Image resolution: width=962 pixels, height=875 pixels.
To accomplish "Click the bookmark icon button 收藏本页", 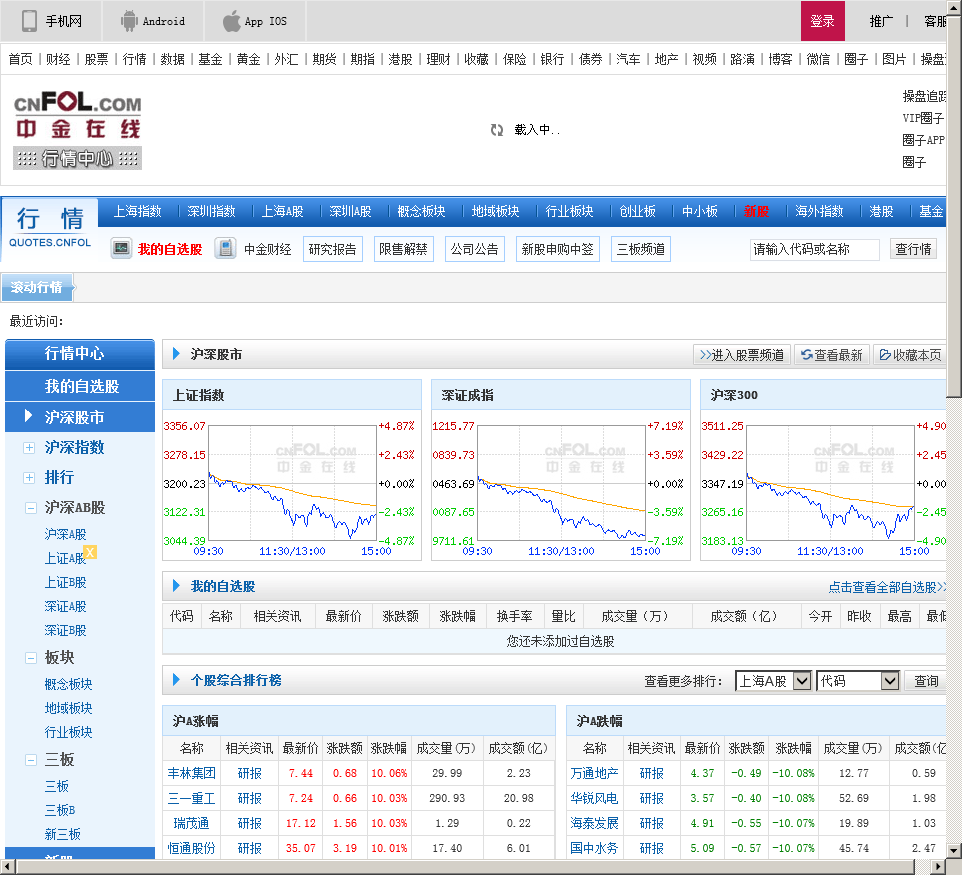I will 910,355.
